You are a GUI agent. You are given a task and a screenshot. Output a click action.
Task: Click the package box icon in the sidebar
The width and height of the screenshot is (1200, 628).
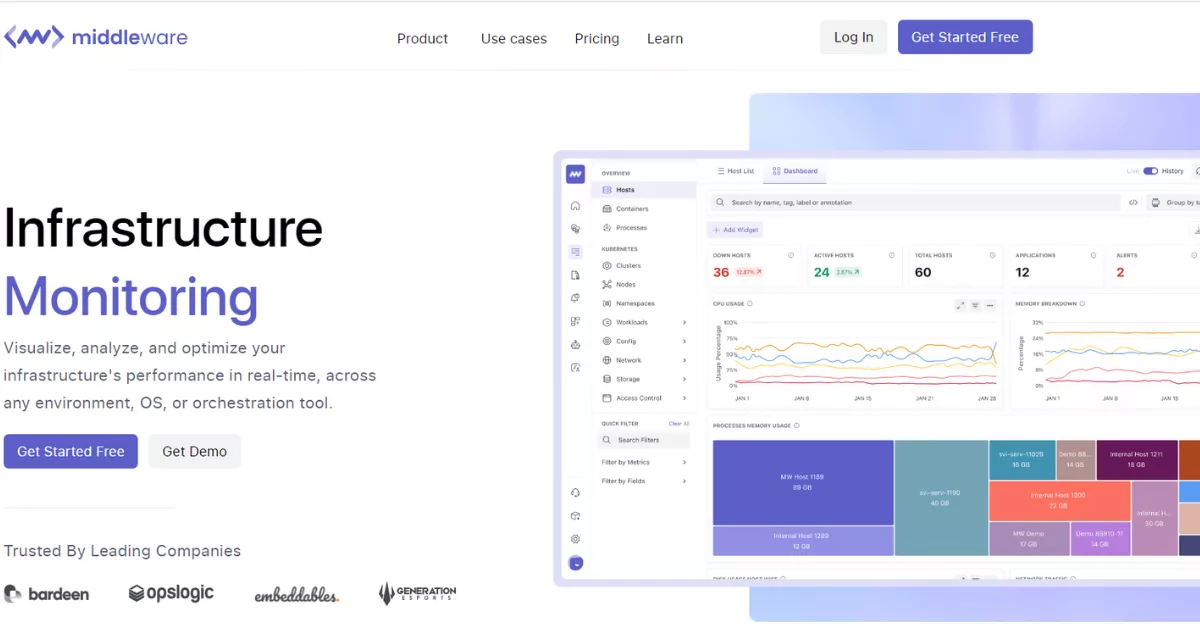coord(575,516)
